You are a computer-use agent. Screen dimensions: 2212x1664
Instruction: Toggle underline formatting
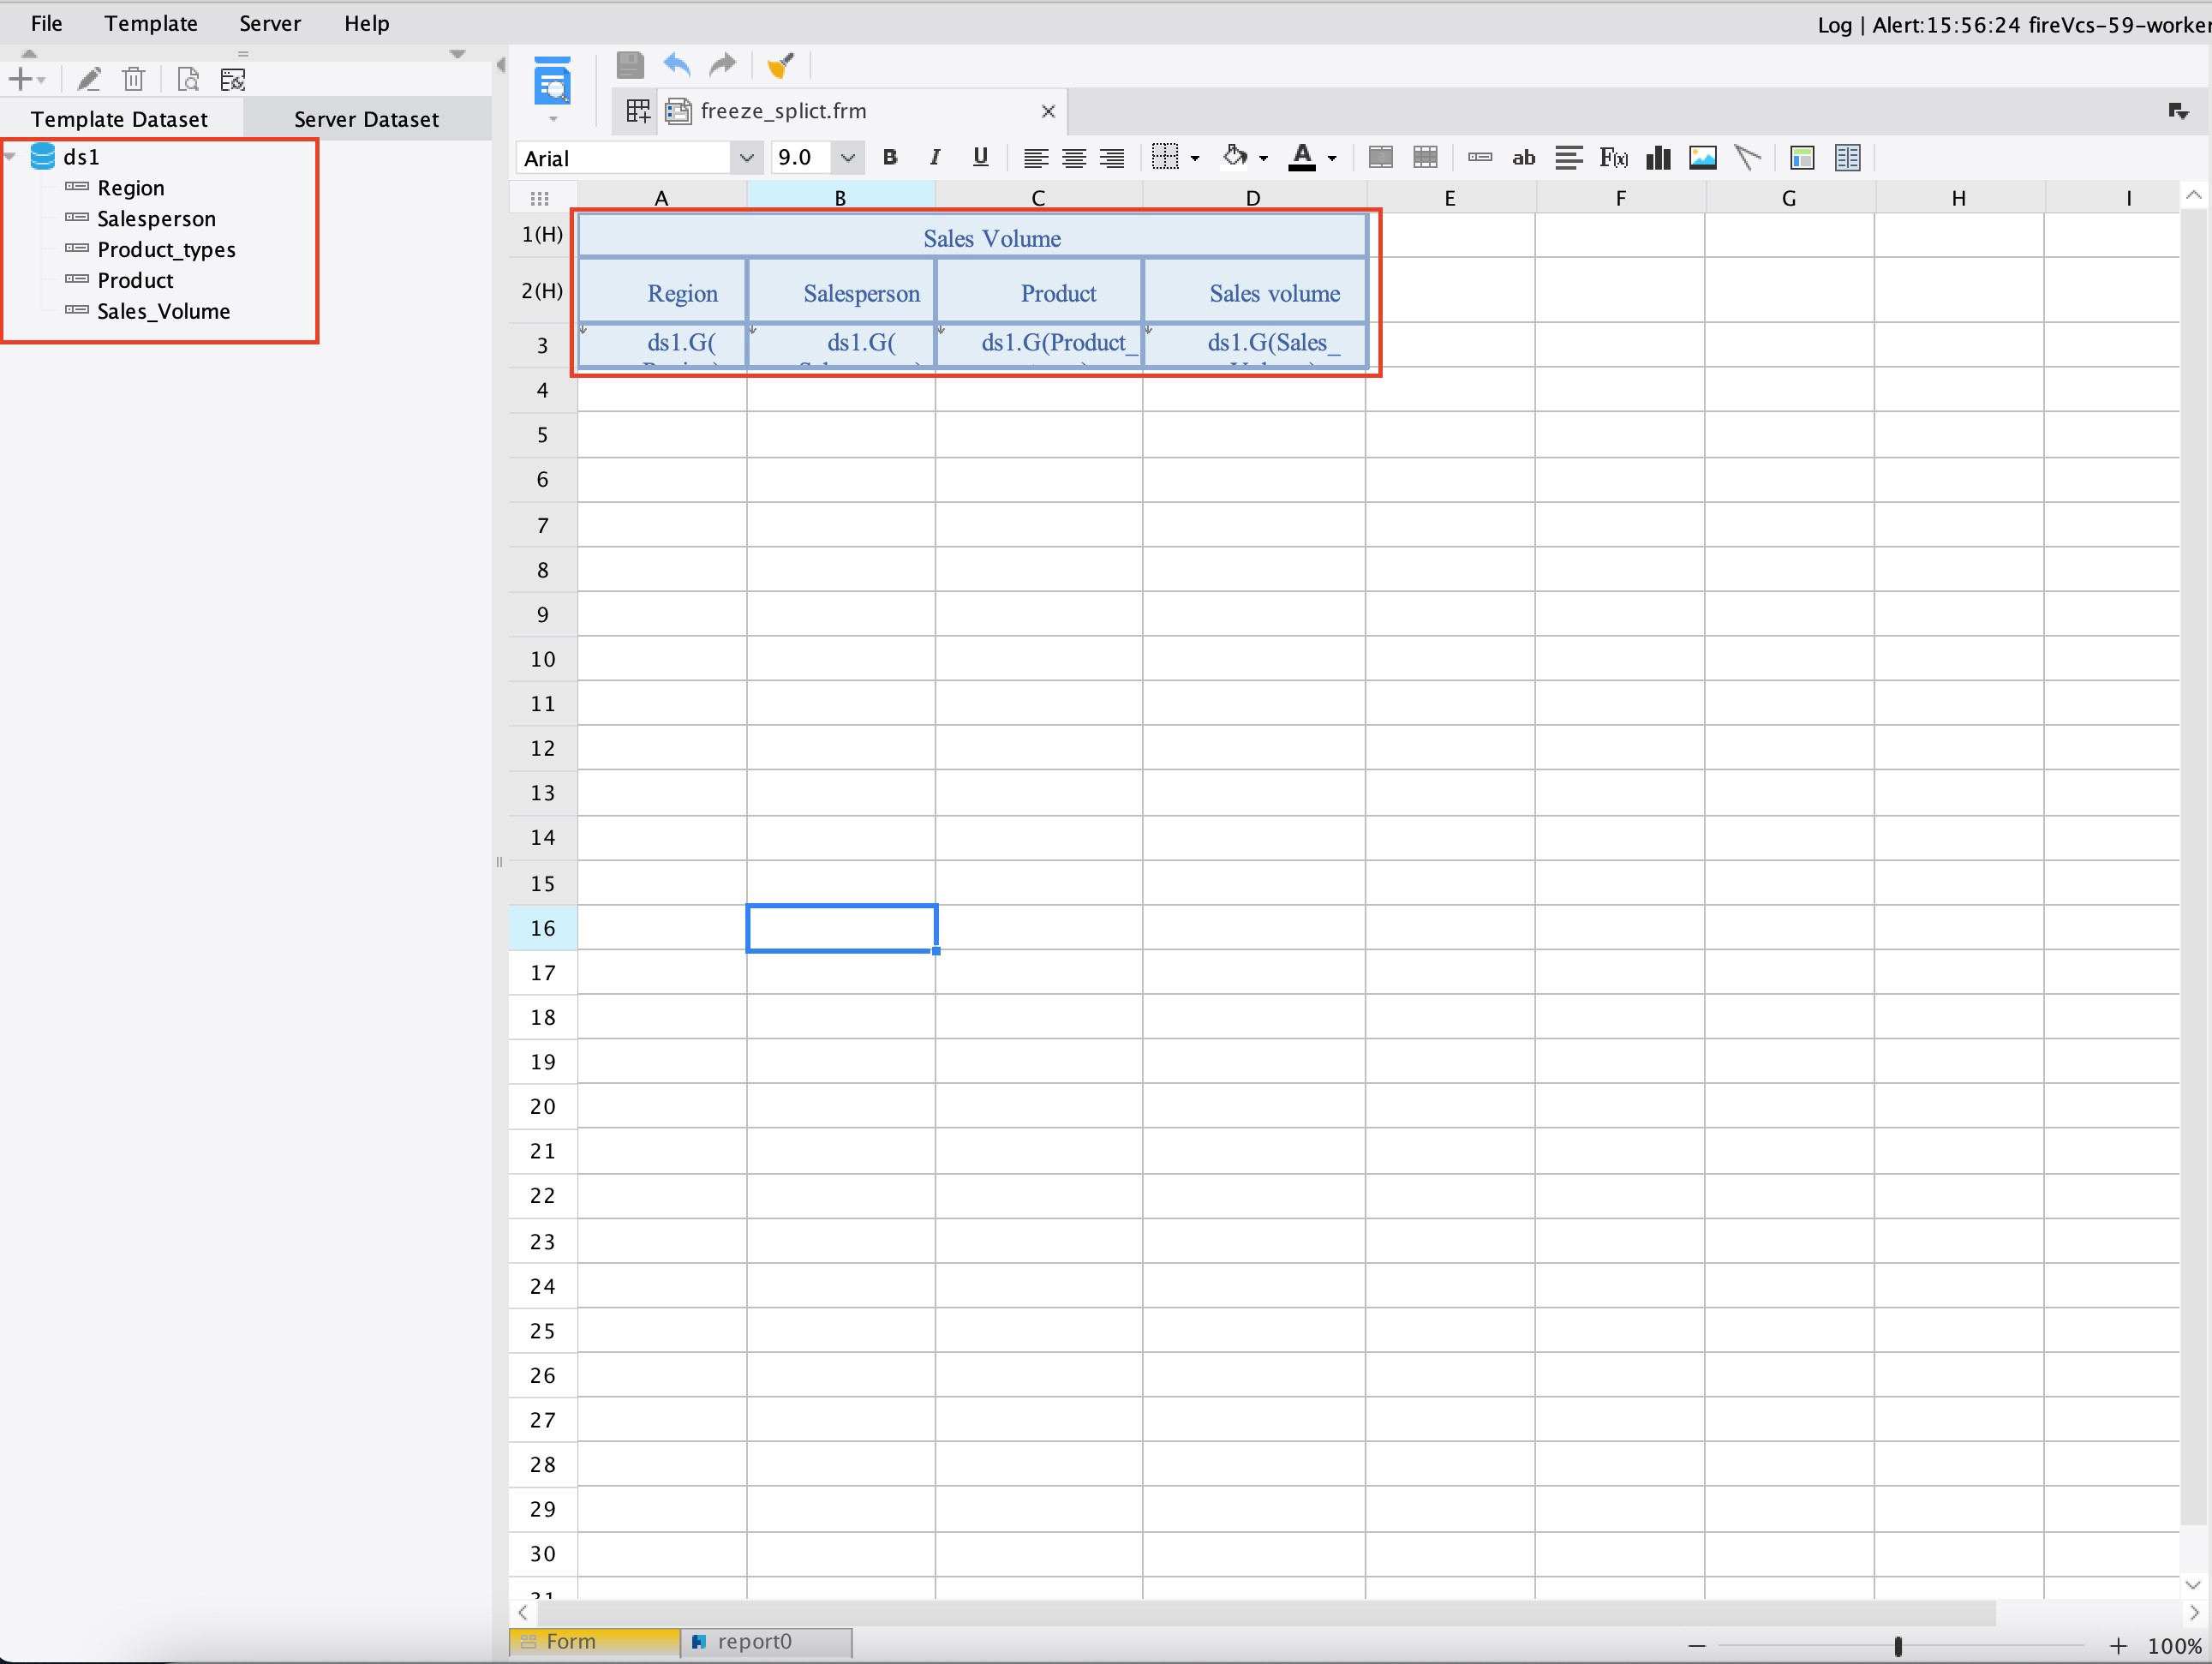[x=980, y=157]
